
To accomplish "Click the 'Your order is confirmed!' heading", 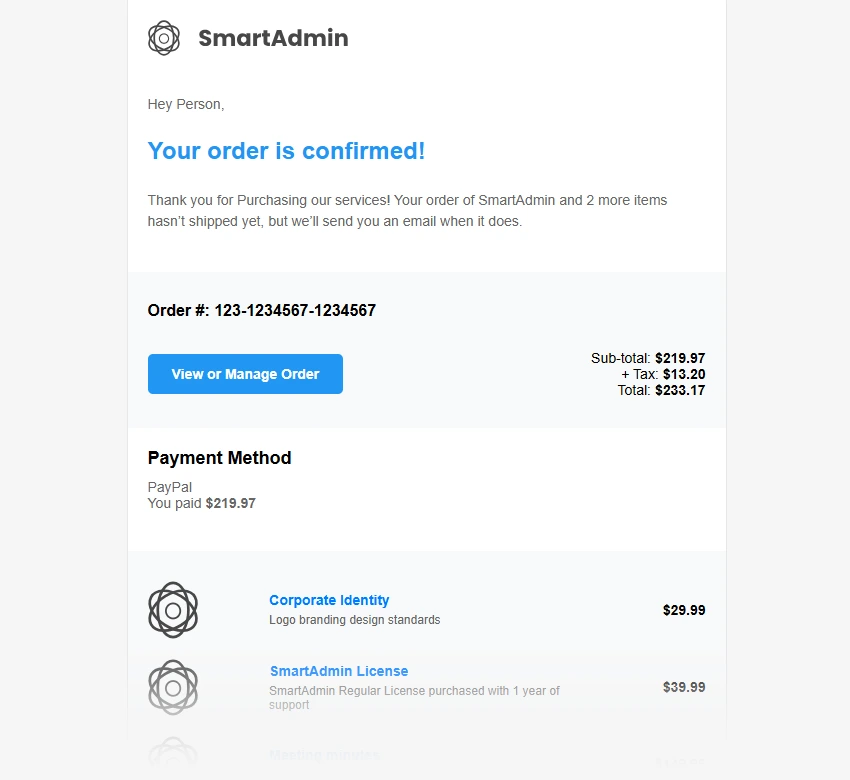I will coord(286,151).
